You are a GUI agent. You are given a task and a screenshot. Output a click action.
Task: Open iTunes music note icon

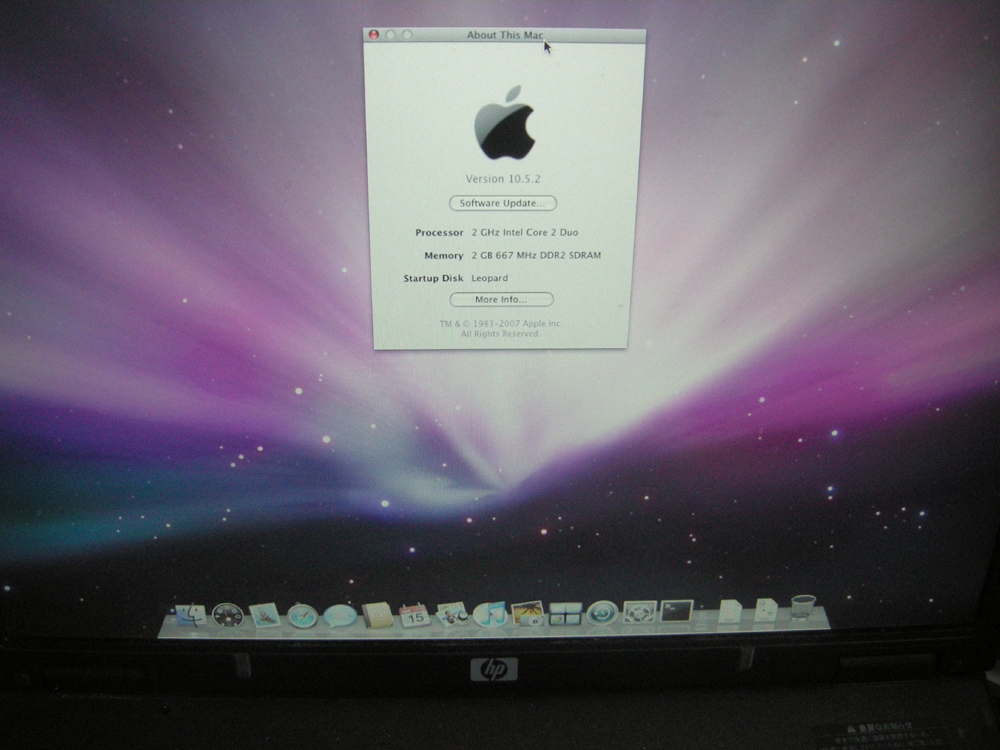490,614
